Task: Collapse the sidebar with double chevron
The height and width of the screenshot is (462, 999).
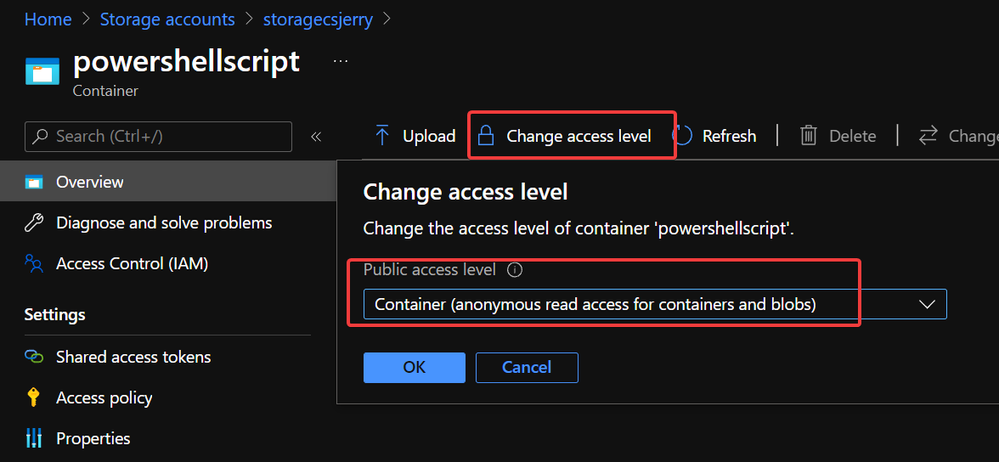Action: point(315,136)
